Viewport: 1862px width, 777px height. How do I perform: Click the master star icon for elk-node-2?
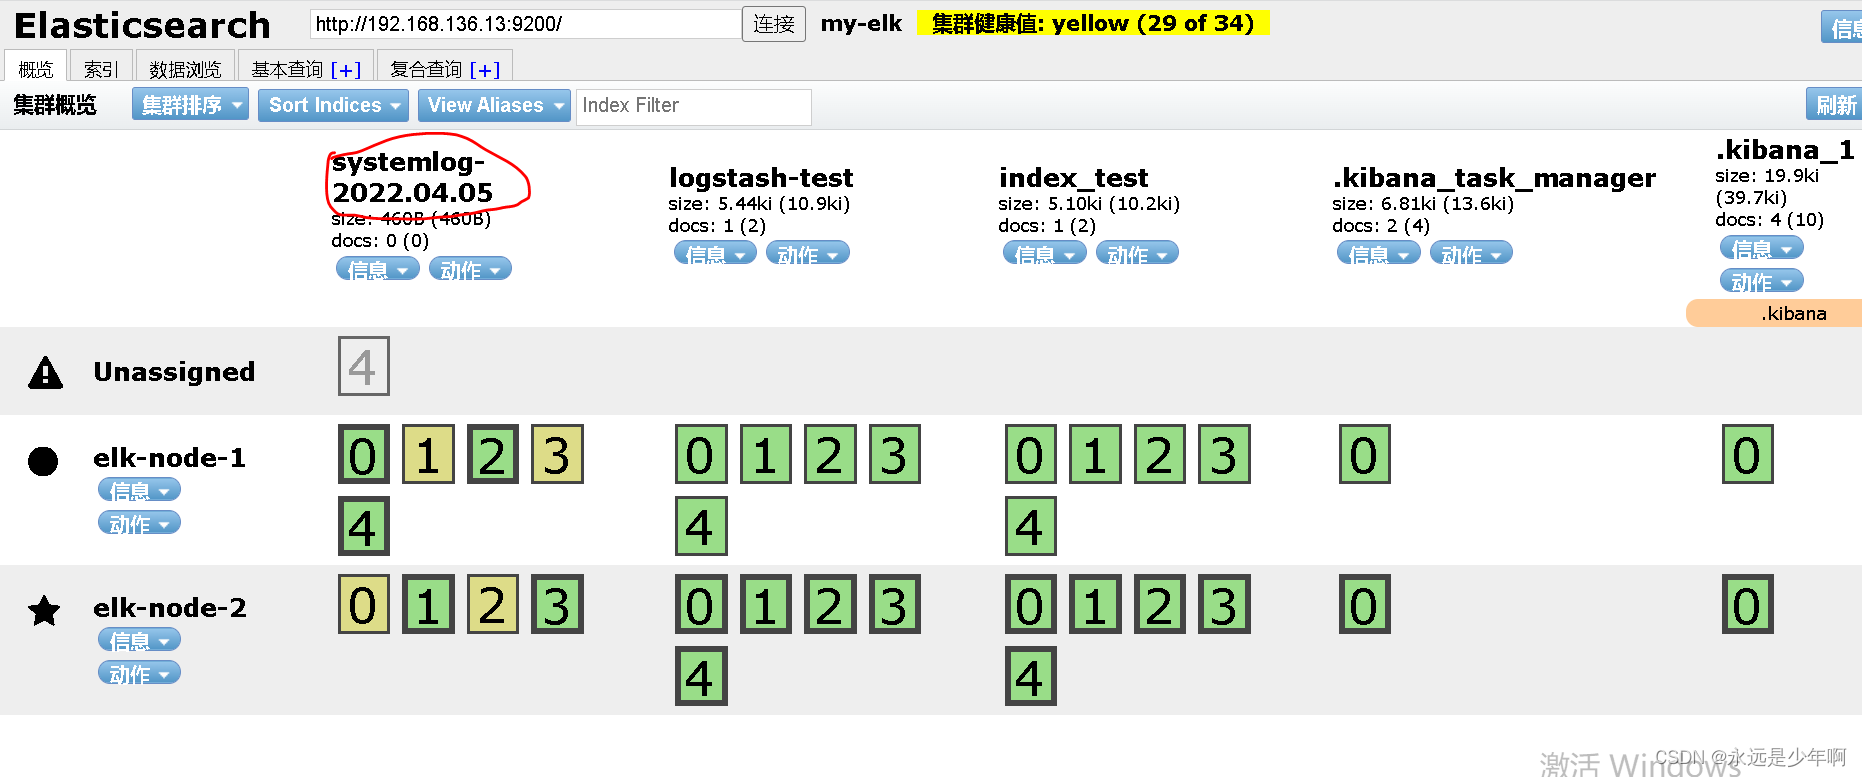(x=44, y=610)
